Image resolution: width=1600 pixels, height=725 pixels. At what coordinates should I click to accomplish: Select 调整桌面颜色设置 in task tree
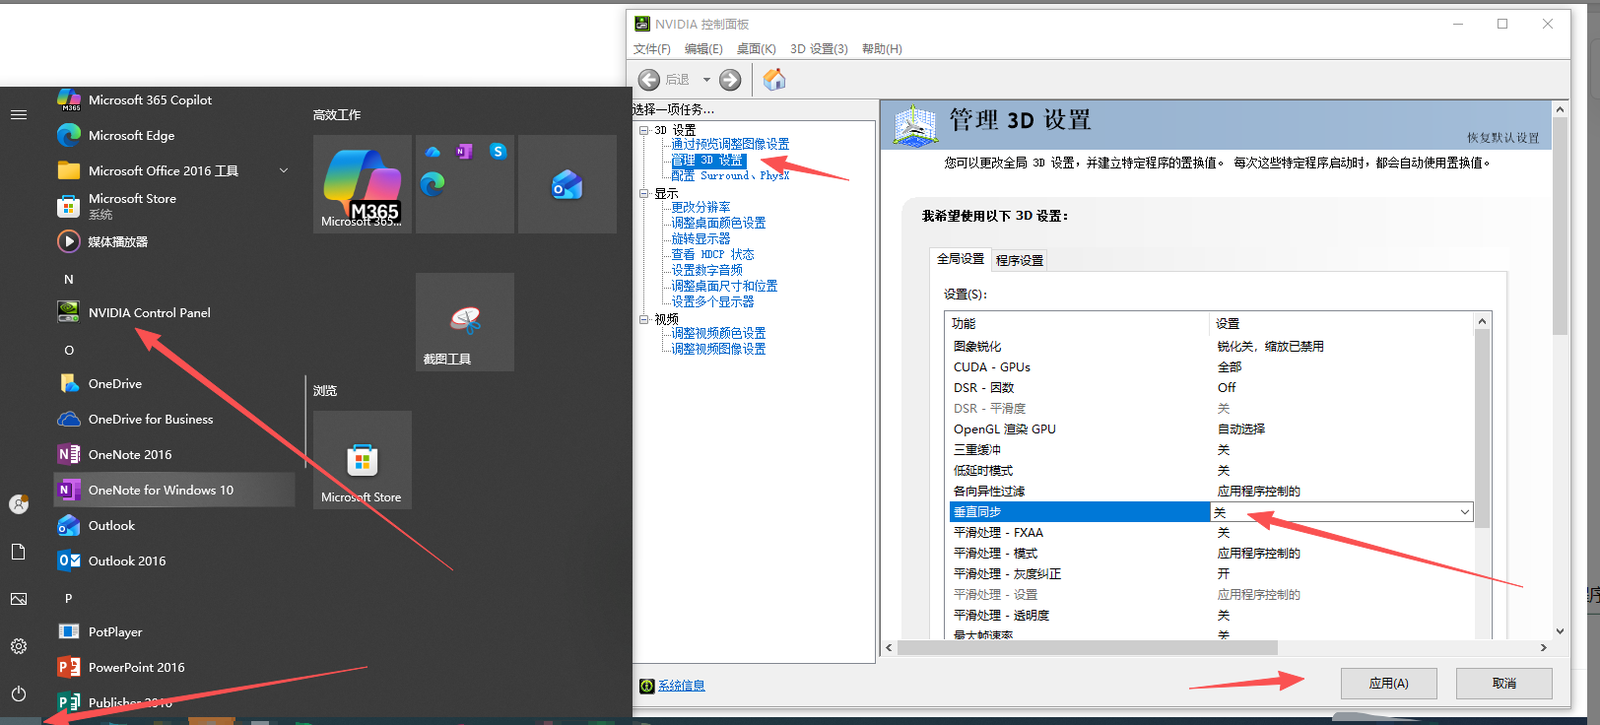coord(718,223)
